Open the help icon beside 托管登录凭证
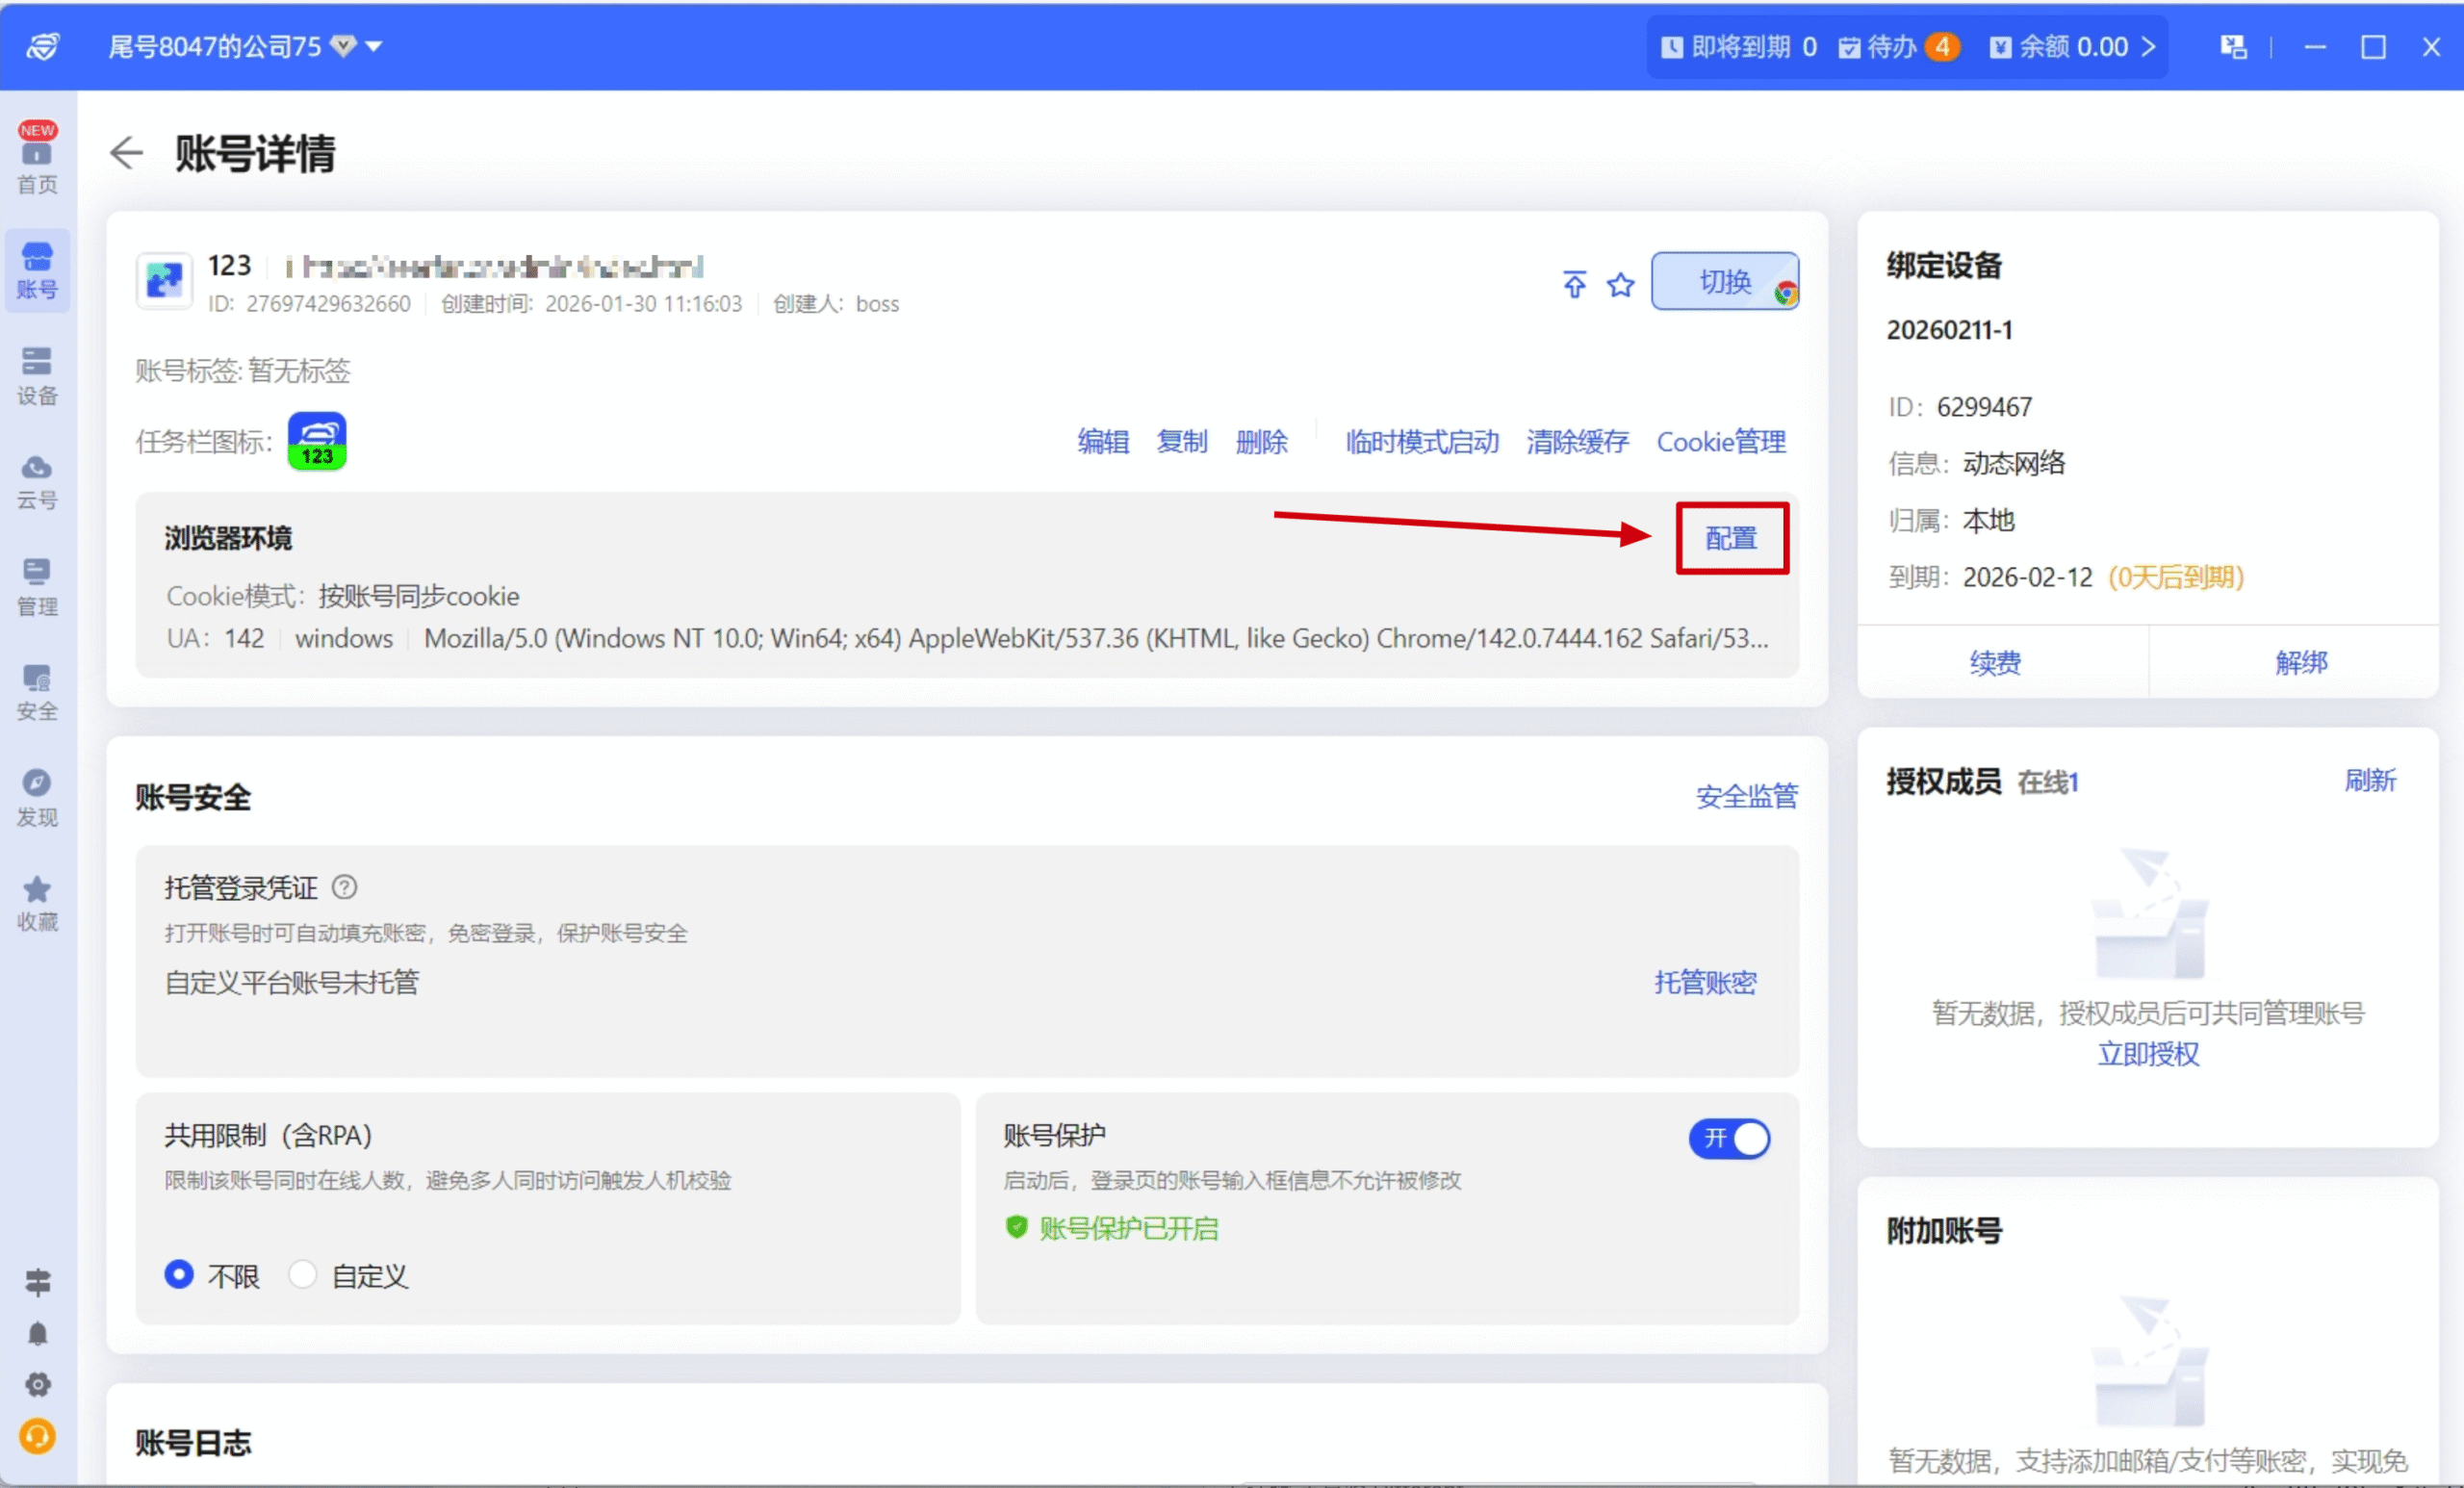The image size is (2464, 1488). [345, 887]
